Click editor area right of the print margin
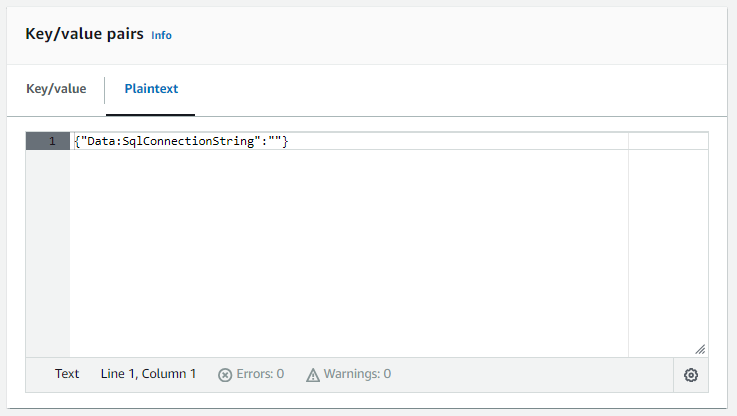Viewport: 737px width, 416px height. tap(667, 250)
